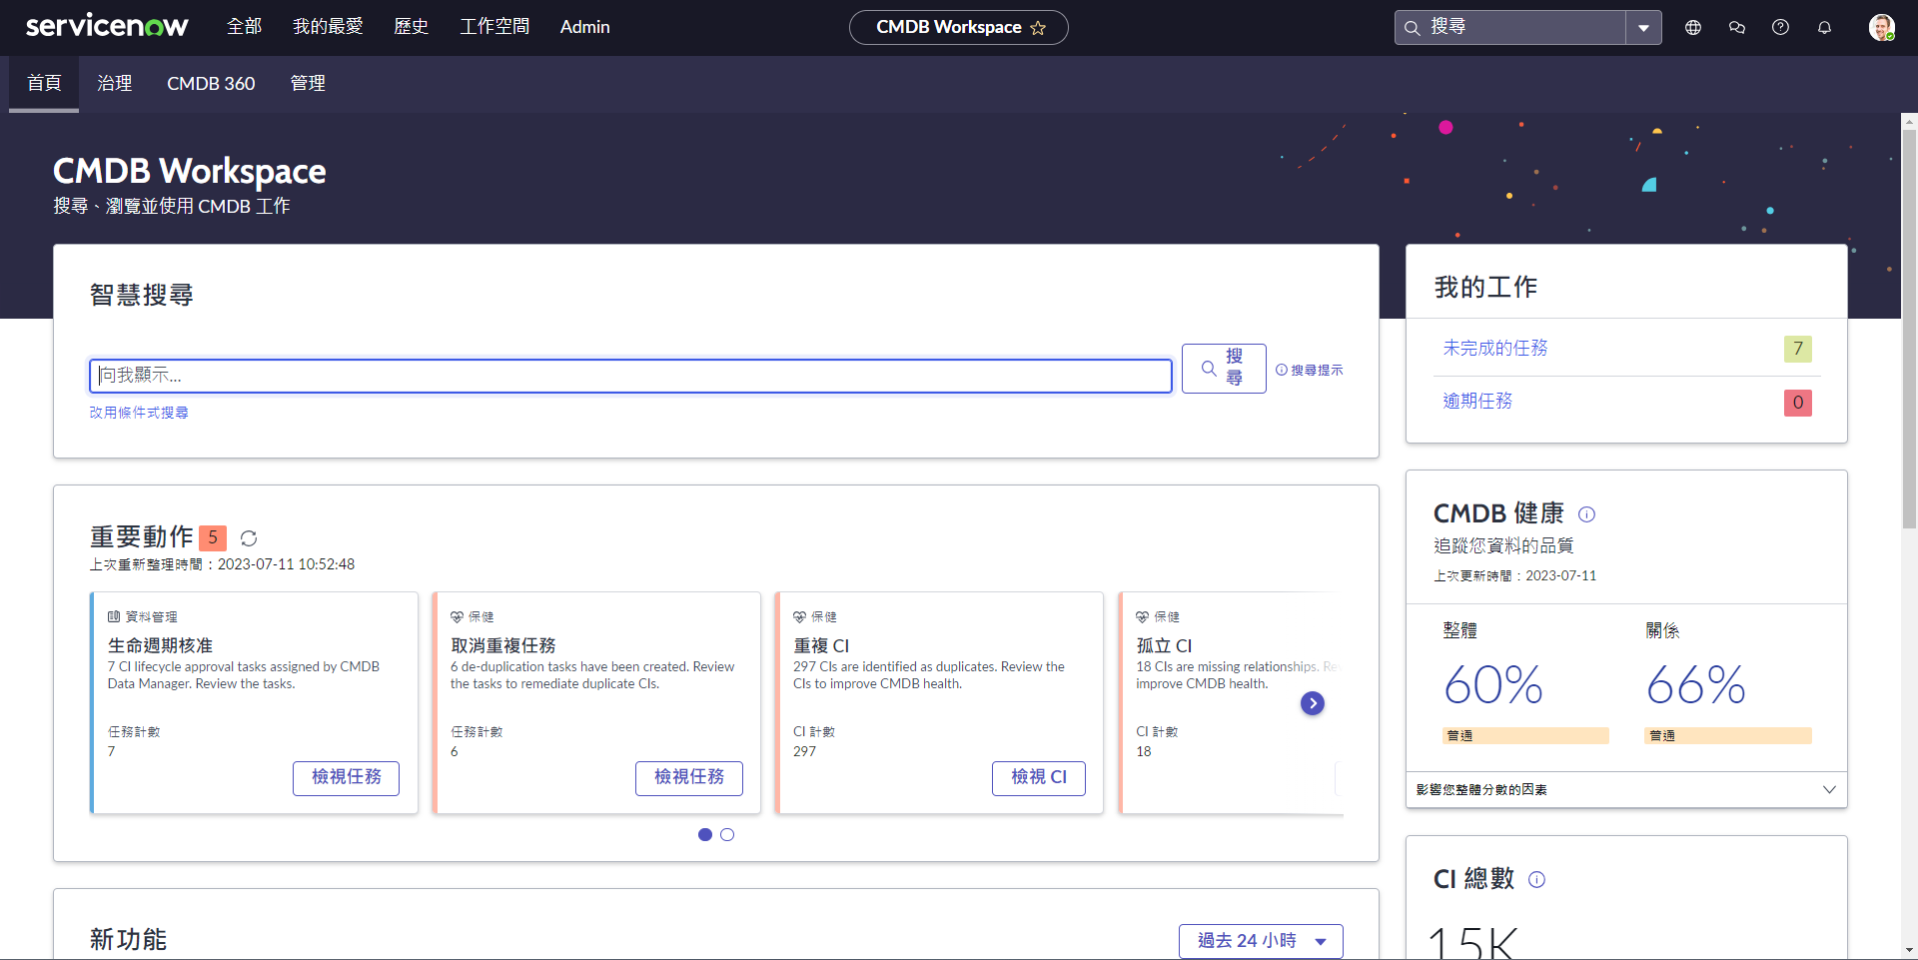Click the 0 badge for 逾期任務
This screenshot has width=1918, height=960.
[1798, 403]
